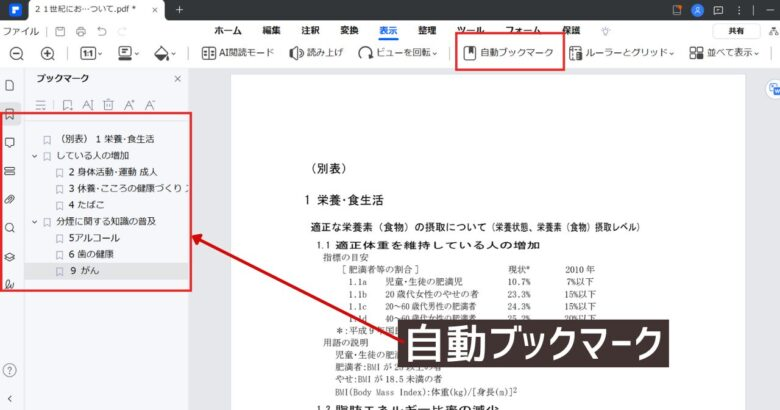The height and width of the screenshot is (410, 780).
Task: Open ビューを回転 rotate view dropdown
Action: pyautogui.click(x=397, y=52)
